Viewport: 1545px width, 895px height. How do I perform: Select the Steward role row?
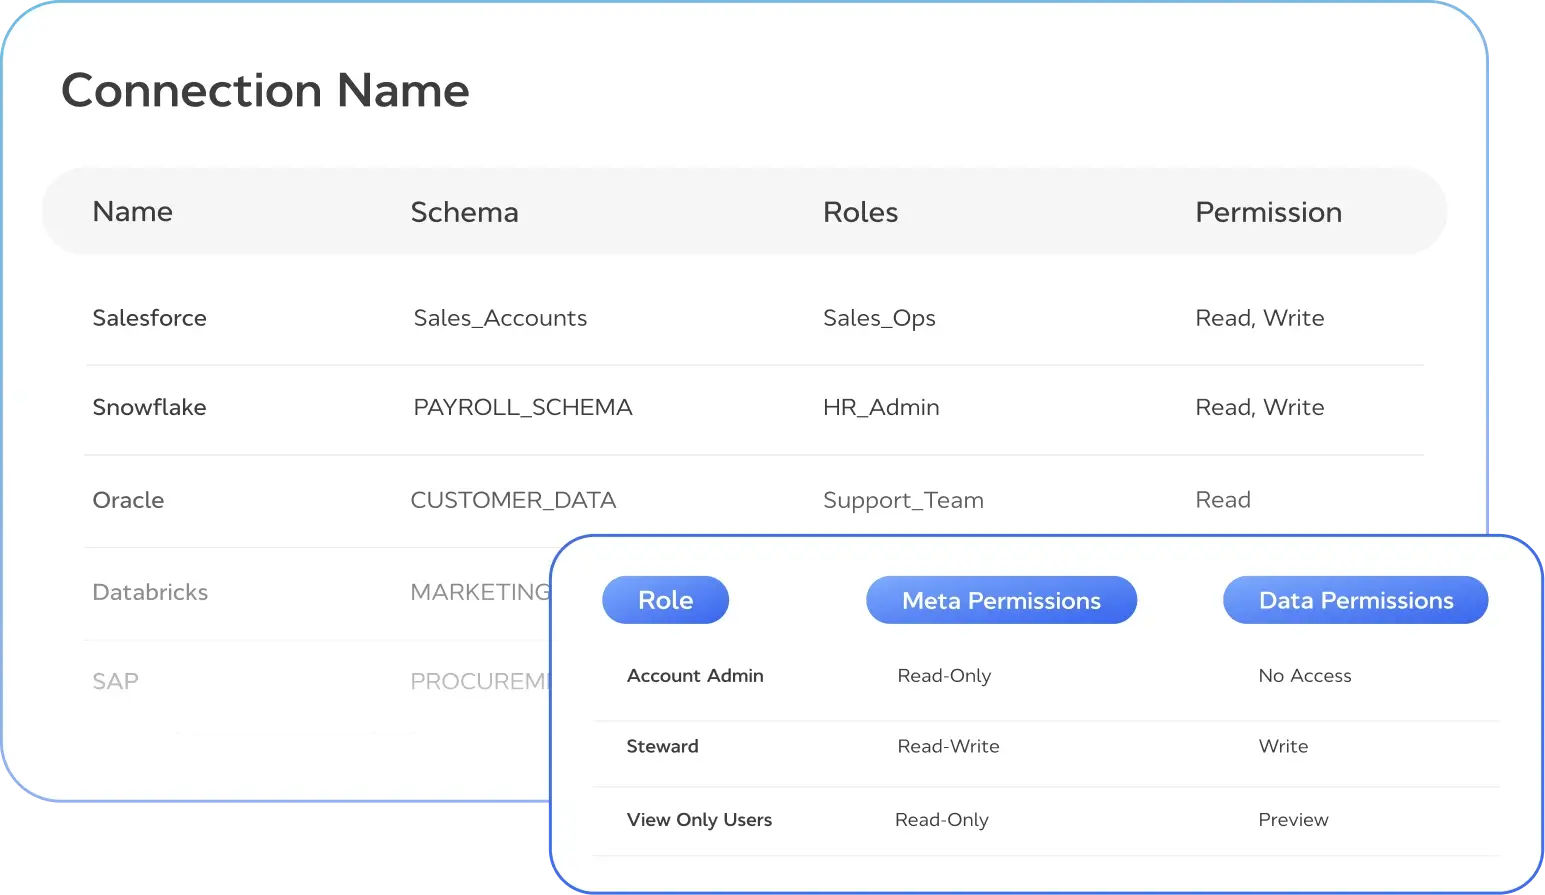662,746
